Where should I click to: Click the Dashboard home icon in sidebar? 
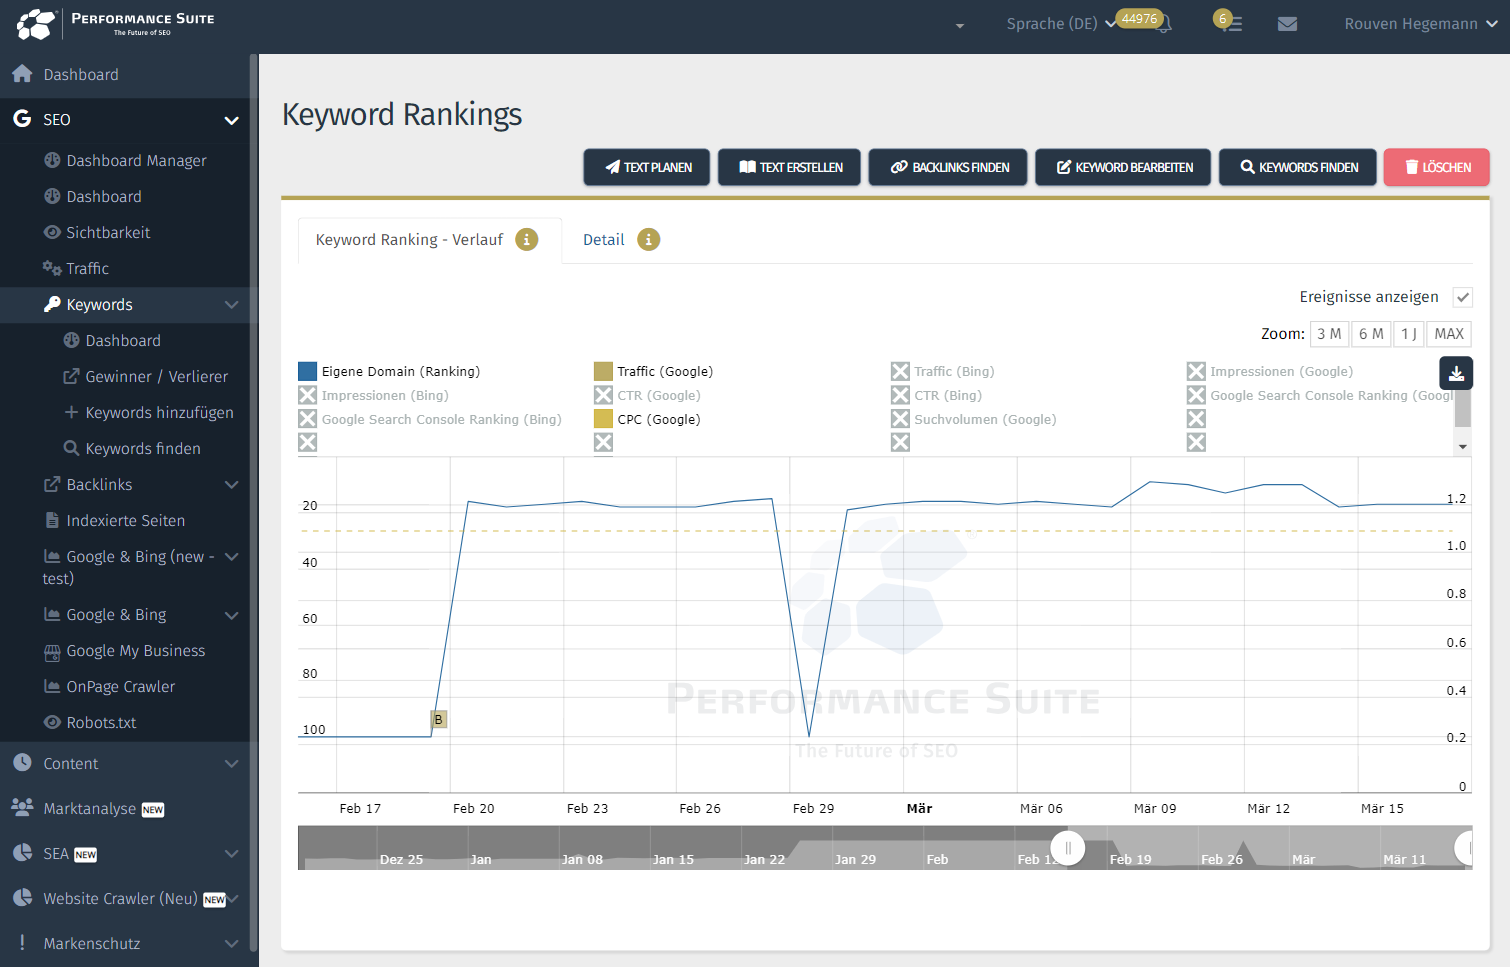[x=22, y=74]
